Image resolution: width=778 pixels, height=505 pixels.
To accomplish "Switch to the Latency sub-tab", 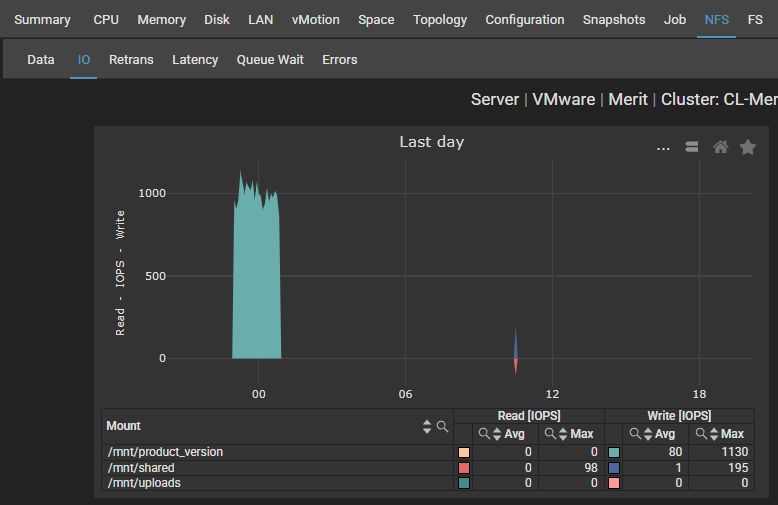I will 195,60.
